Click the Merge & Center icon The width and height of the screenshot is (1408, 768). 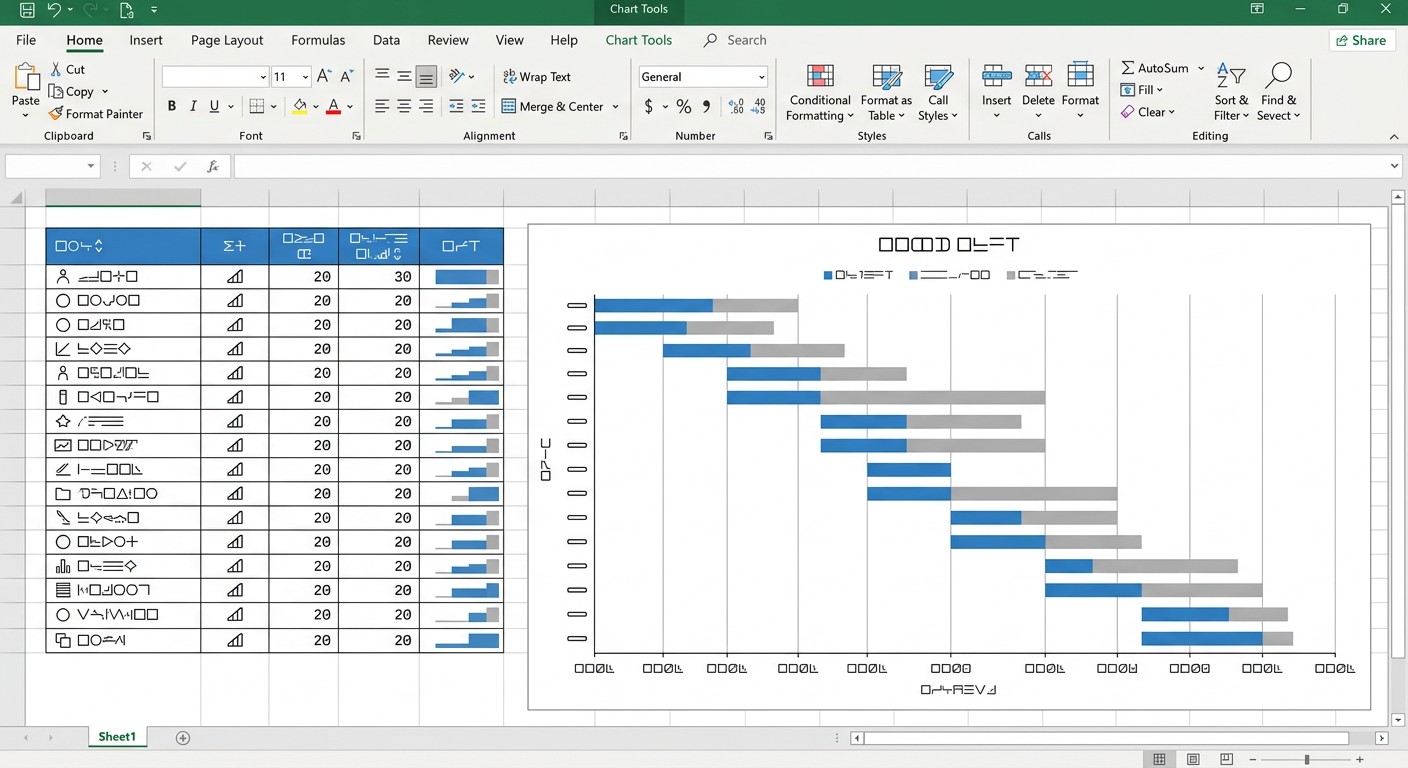(509, 106)
